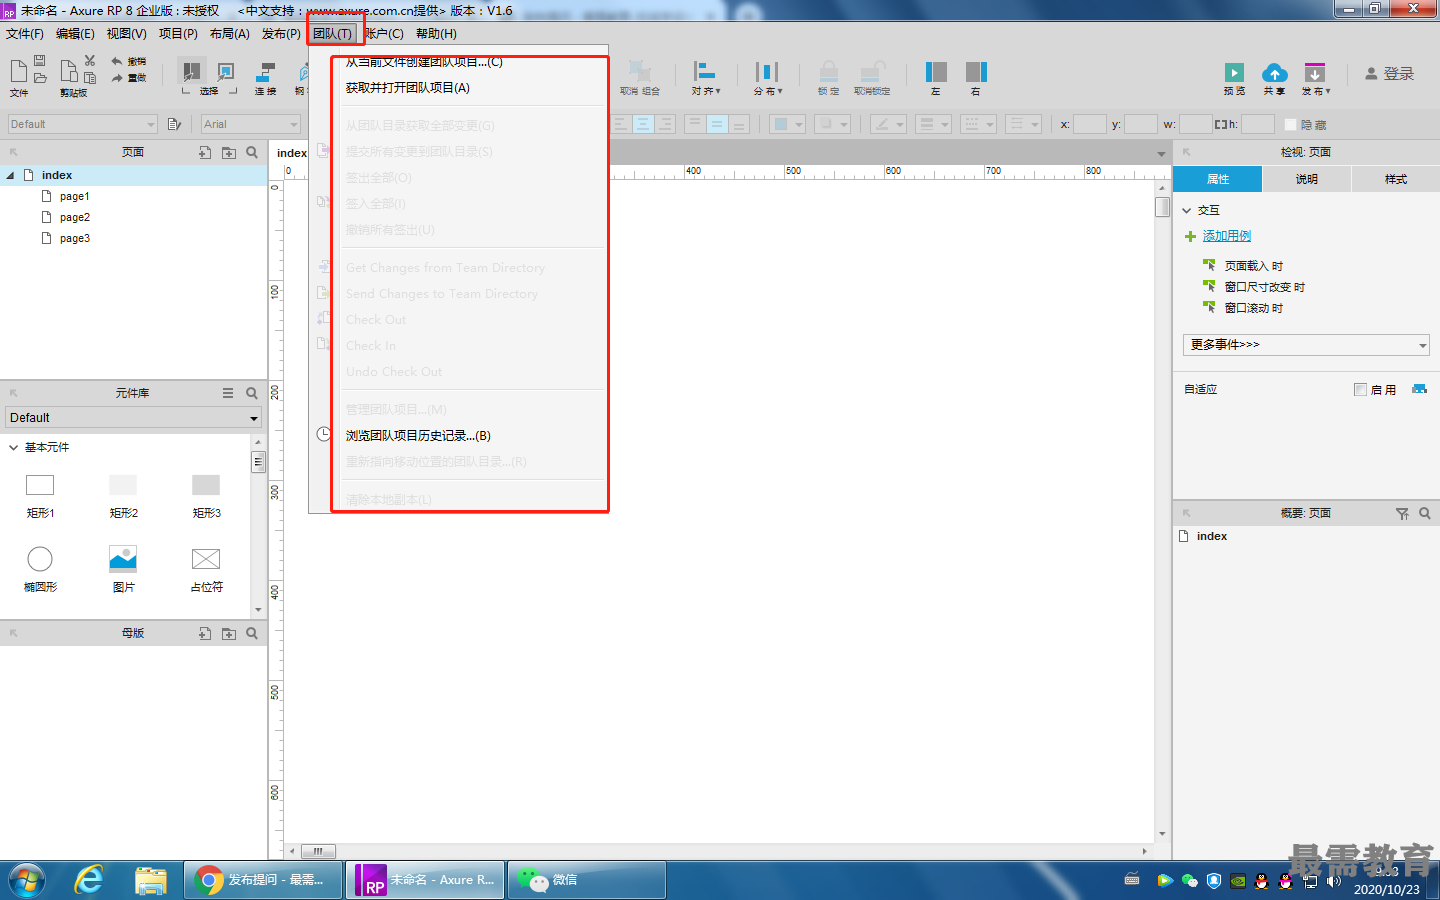Screen dimensions: 1440x900
Task: Click add folder icon in Pages panel
Action: tap(229, 153)
